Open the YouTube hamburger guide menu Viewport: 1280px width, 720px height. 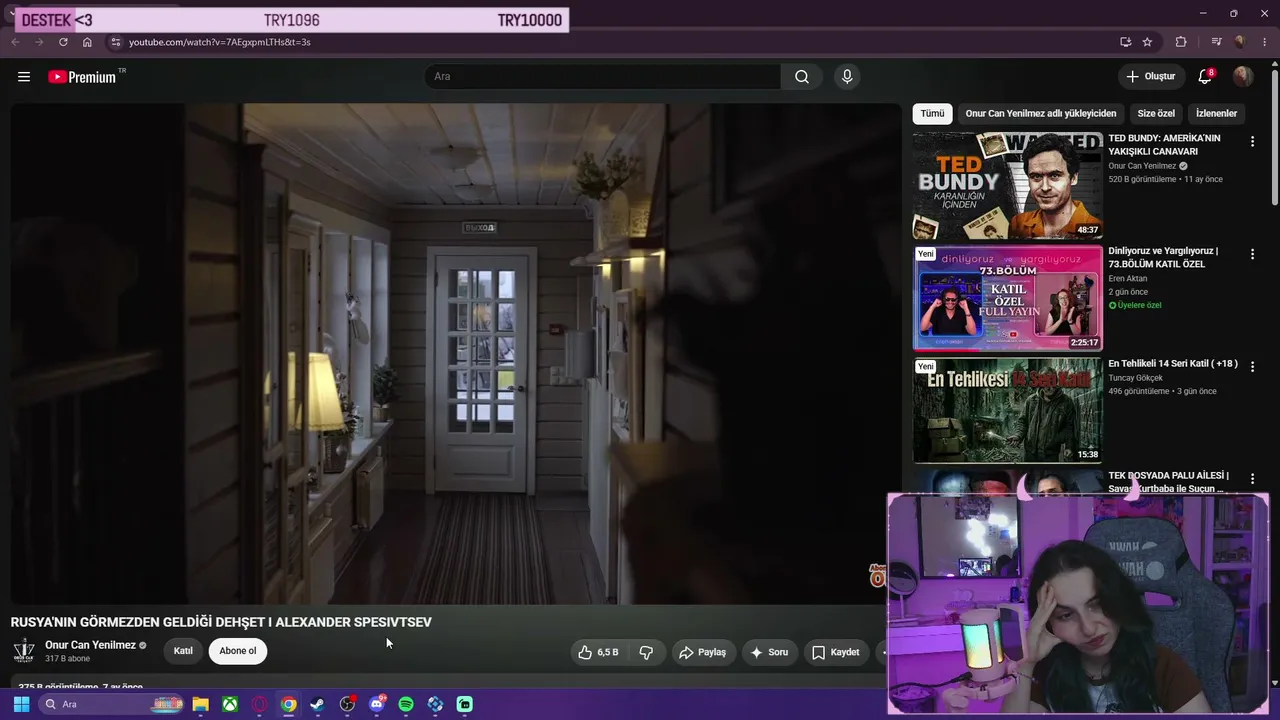(24, 77)
